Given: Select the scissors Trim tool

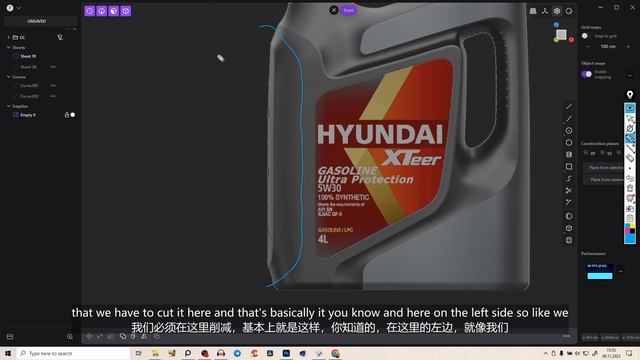Looking at the screenshot, I should click(569, 191).
